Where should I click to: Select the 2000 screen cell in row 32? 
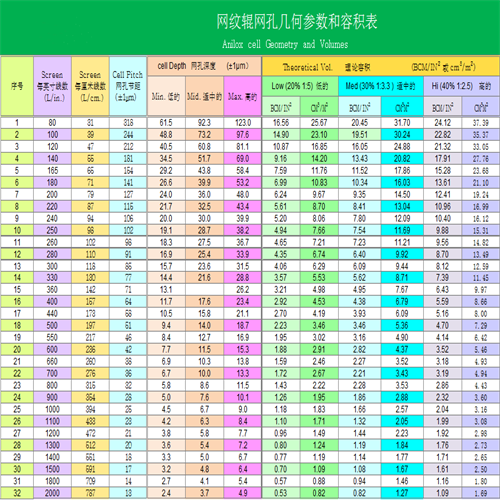click(x=52, y=493)
